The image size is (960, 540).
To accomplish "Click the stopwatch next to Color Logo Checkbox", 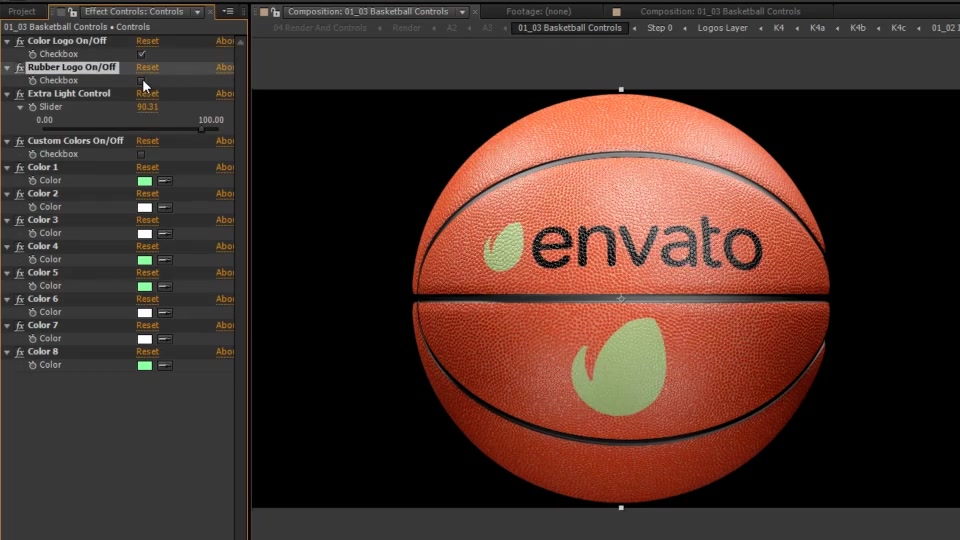I will 32,54.
